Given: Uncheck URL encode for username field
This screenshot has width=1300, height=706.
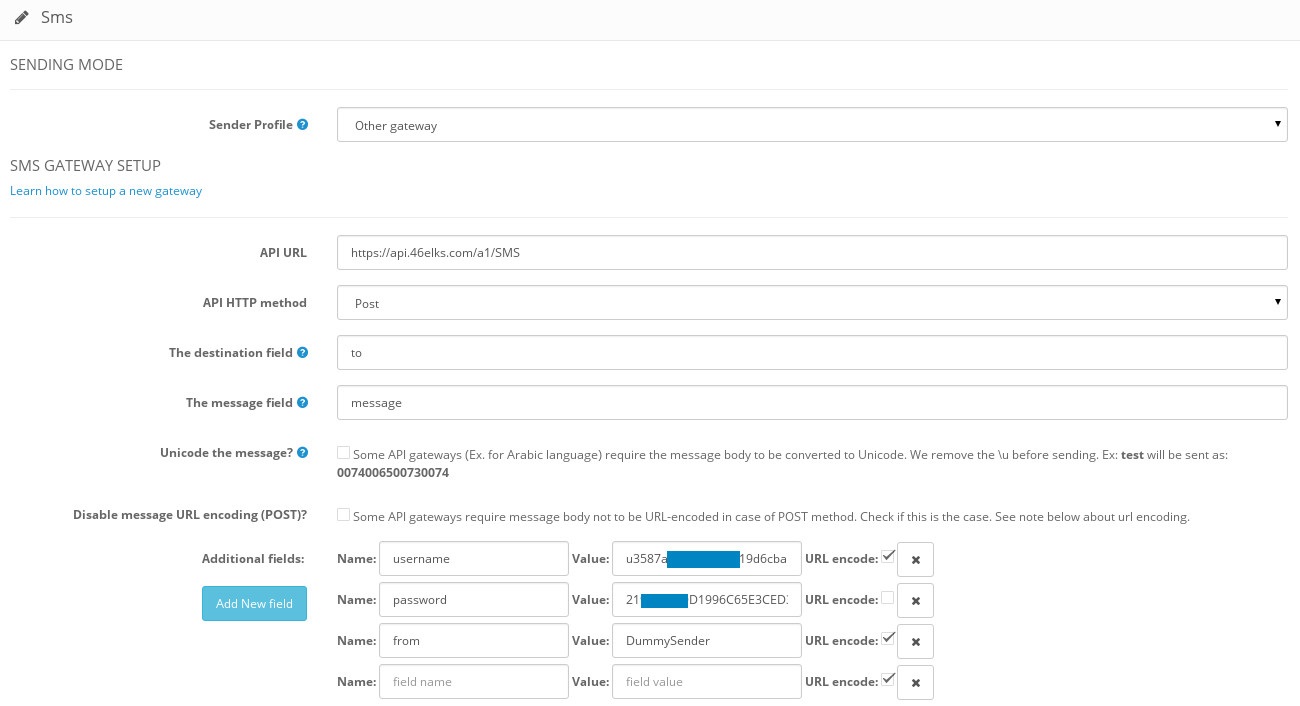Looking at the screenshot, I should click(888, 557).
